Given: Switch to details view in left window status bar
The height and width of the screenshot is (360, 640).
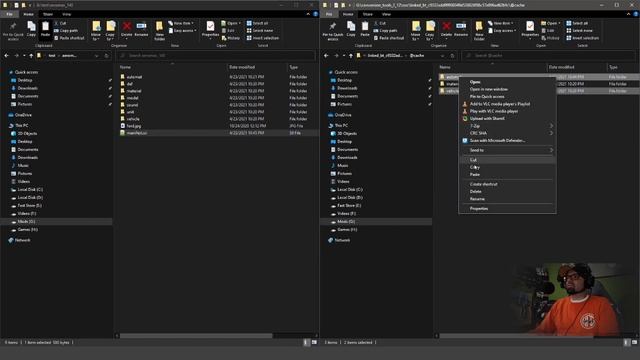Looking at the screenshot, I should 306,343.
